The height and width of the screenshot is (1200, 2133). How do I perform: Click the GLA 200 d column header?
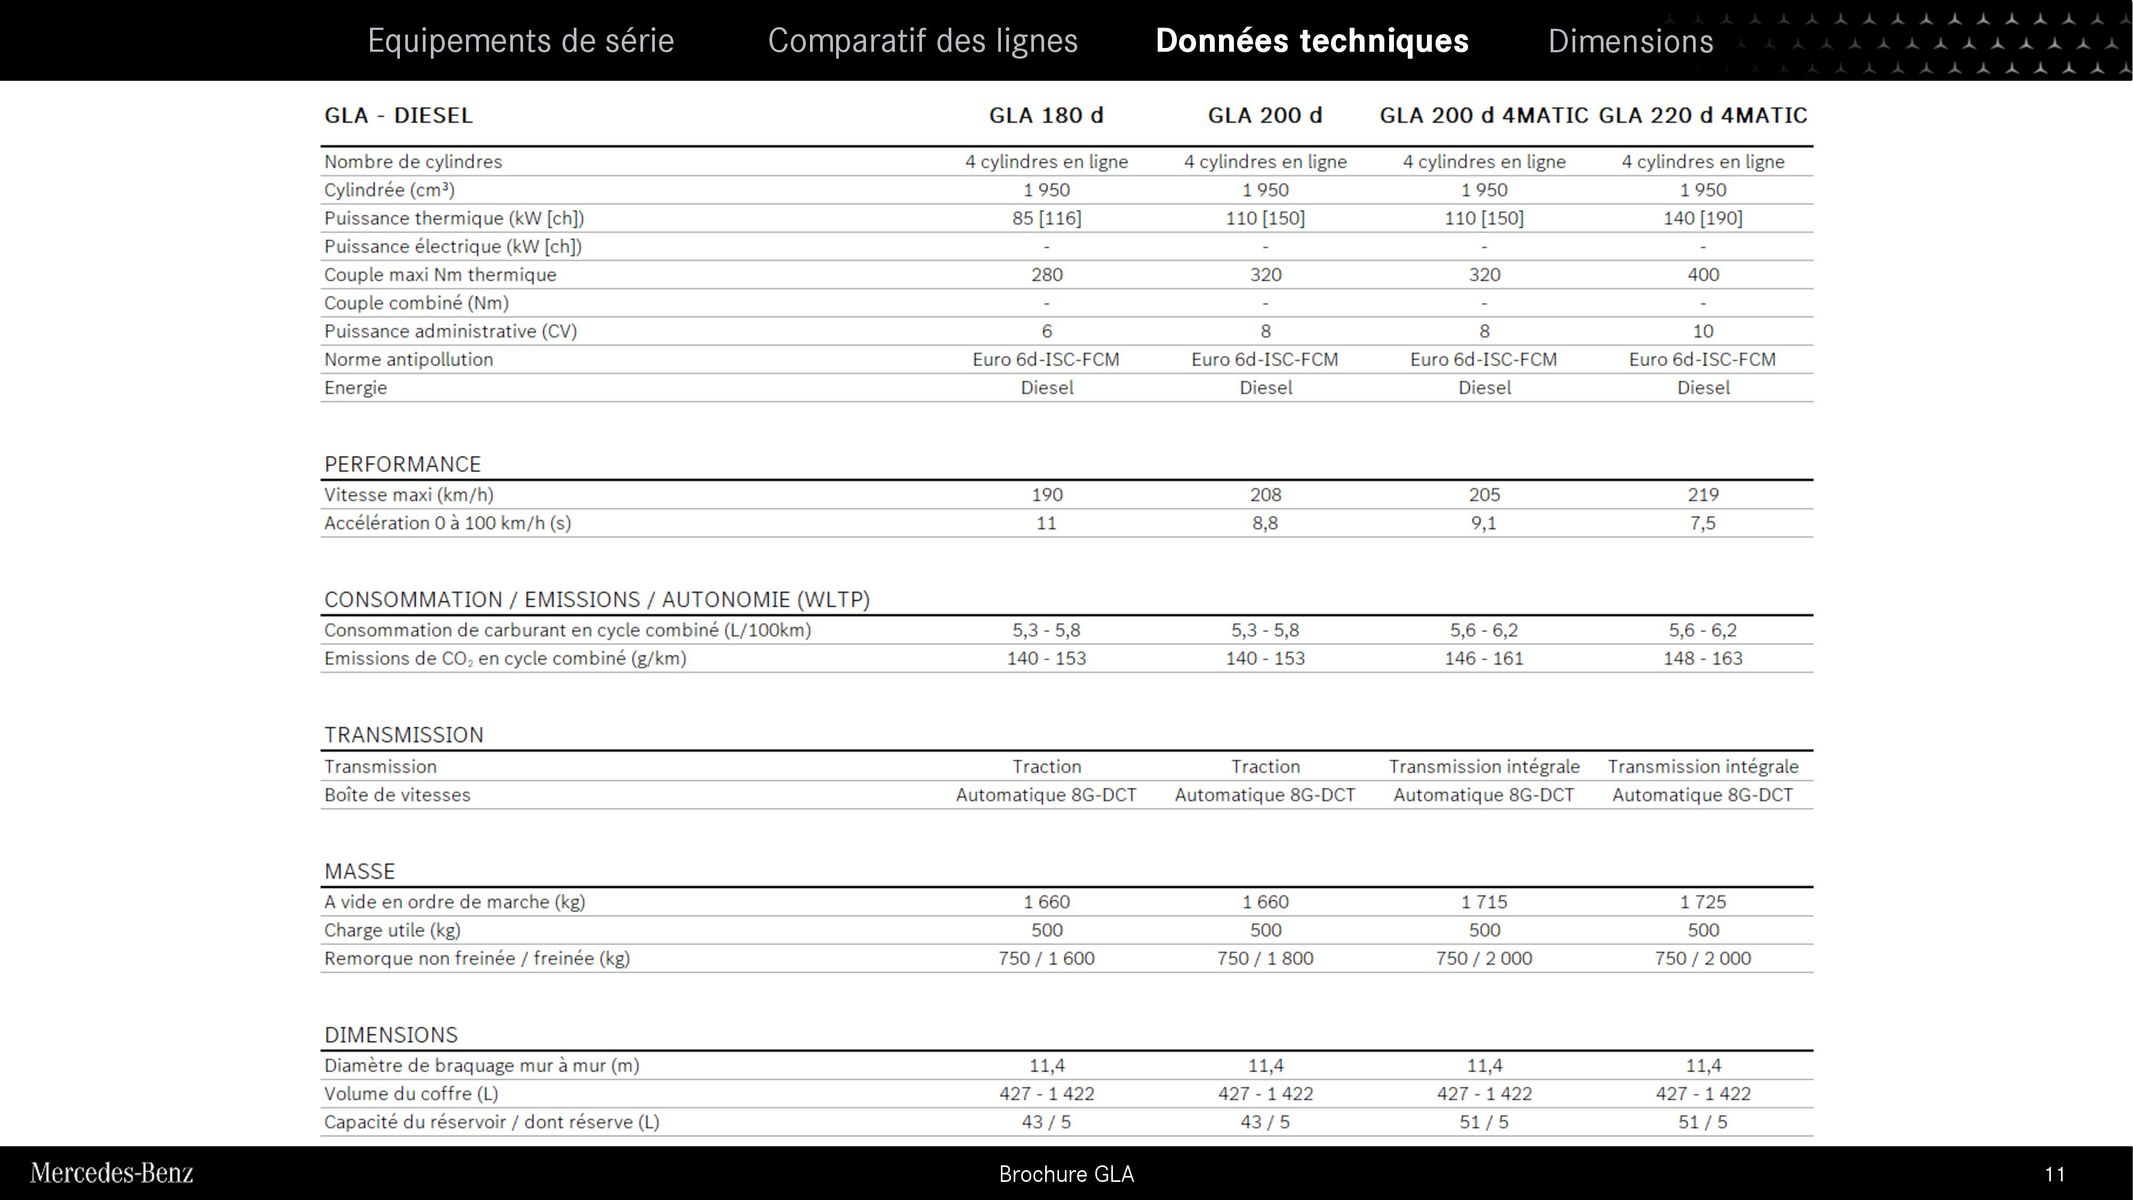point(1265,115)
